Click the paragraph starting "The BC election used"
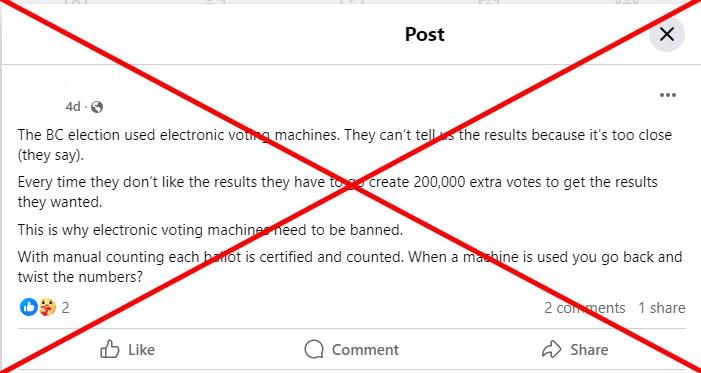 coord(345,144)
